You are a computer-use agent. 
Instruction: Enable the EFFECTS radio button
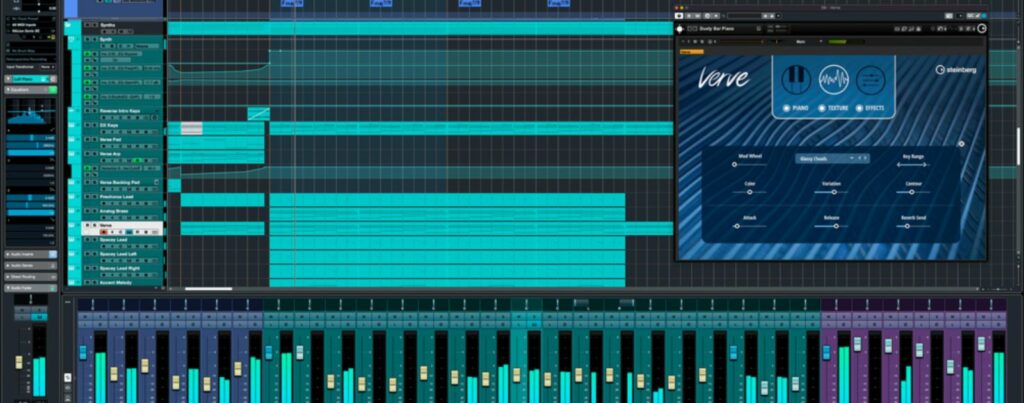[x=859, y=108]
